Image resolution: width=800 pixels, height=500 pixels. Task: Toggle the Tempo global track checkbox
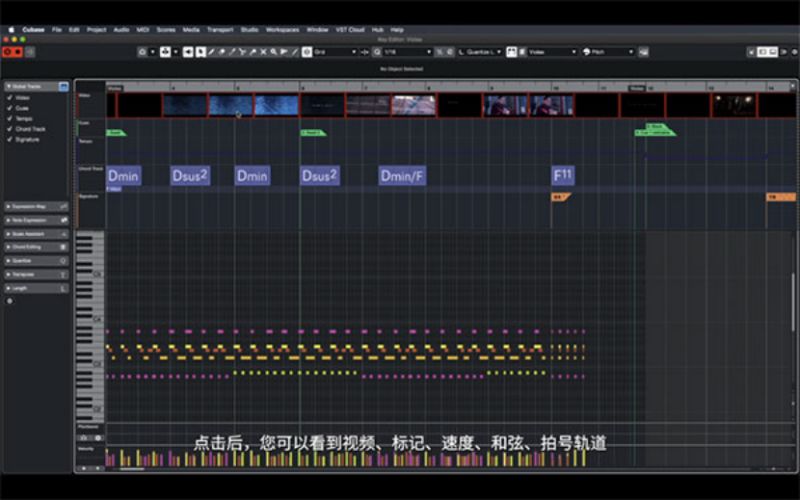click(10, 119)
